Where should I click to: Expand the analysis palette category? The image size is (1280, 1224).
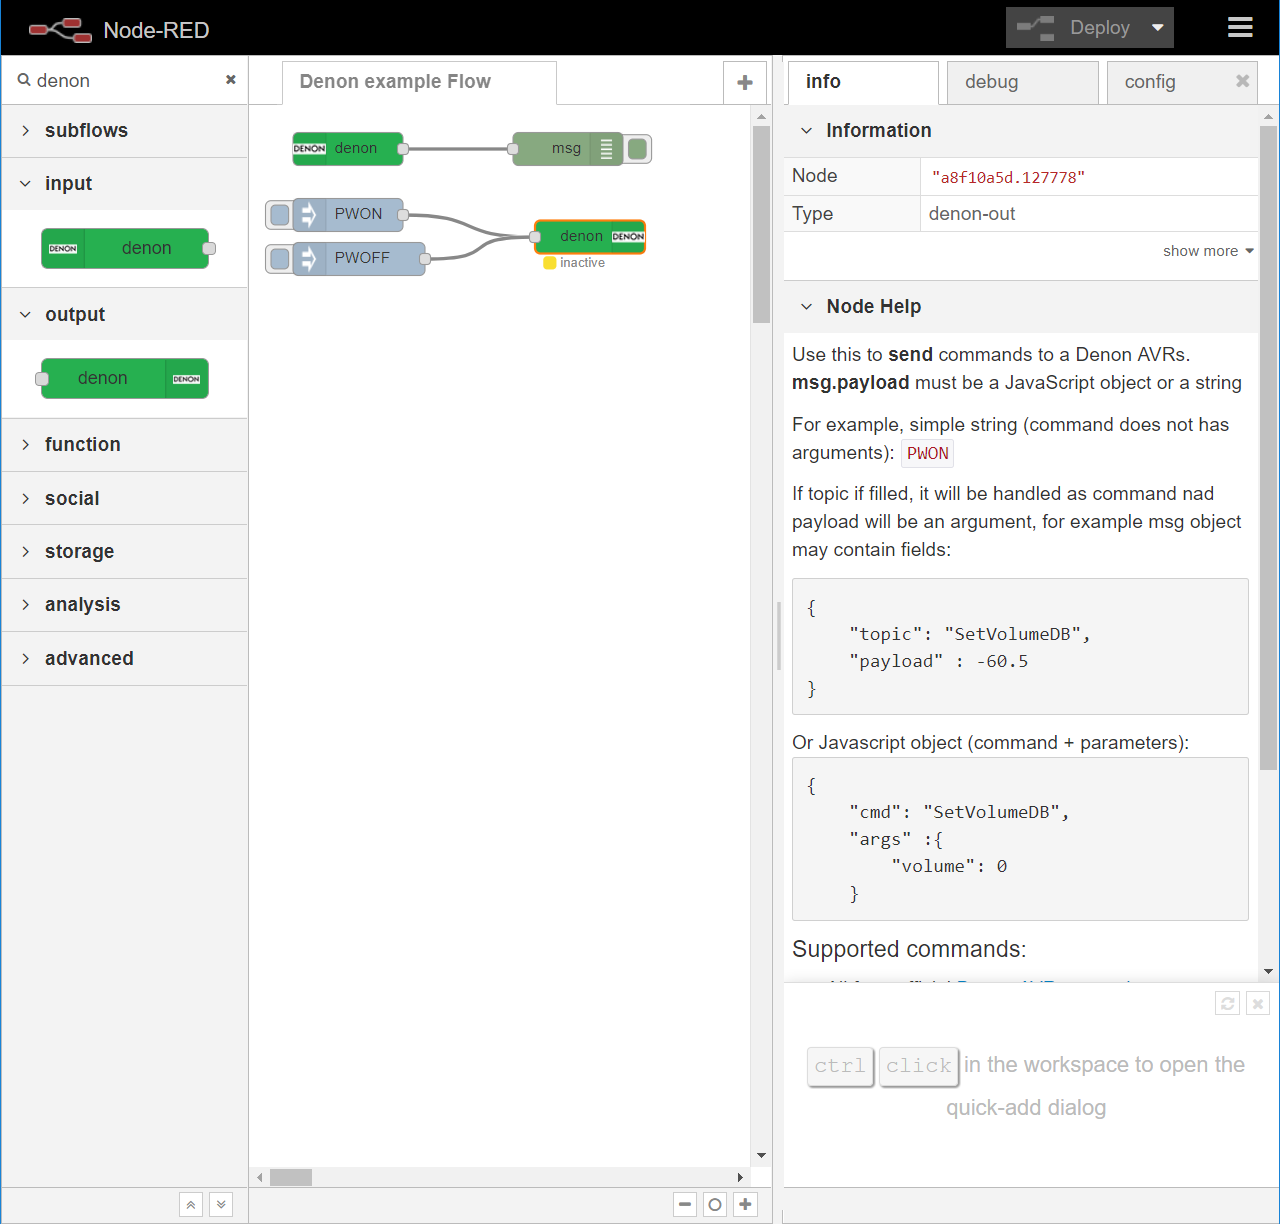(x=125, y=605)
